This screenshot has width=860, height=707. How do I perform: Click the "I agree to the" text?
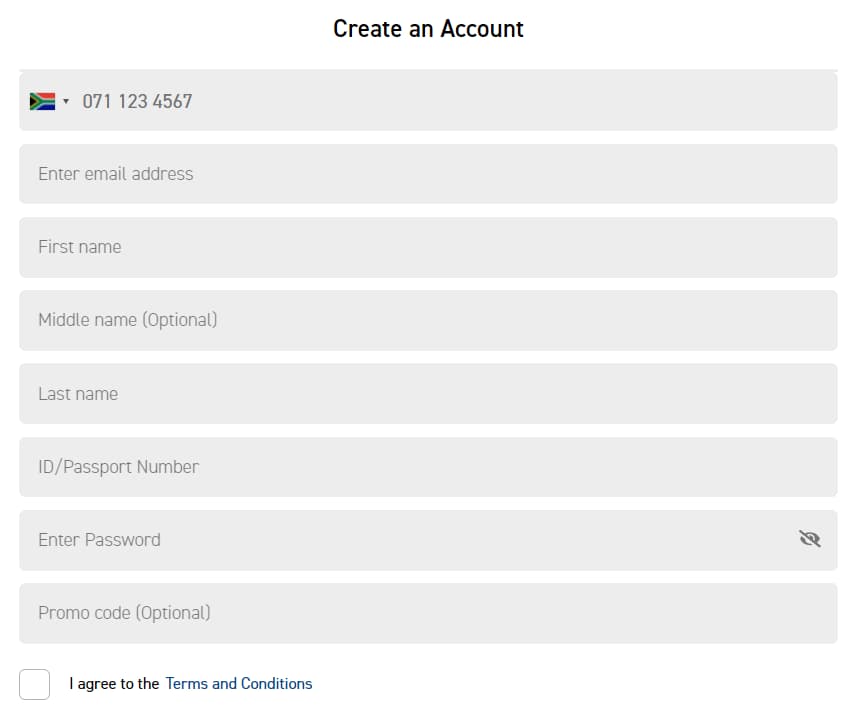click(x=114, y=683)
